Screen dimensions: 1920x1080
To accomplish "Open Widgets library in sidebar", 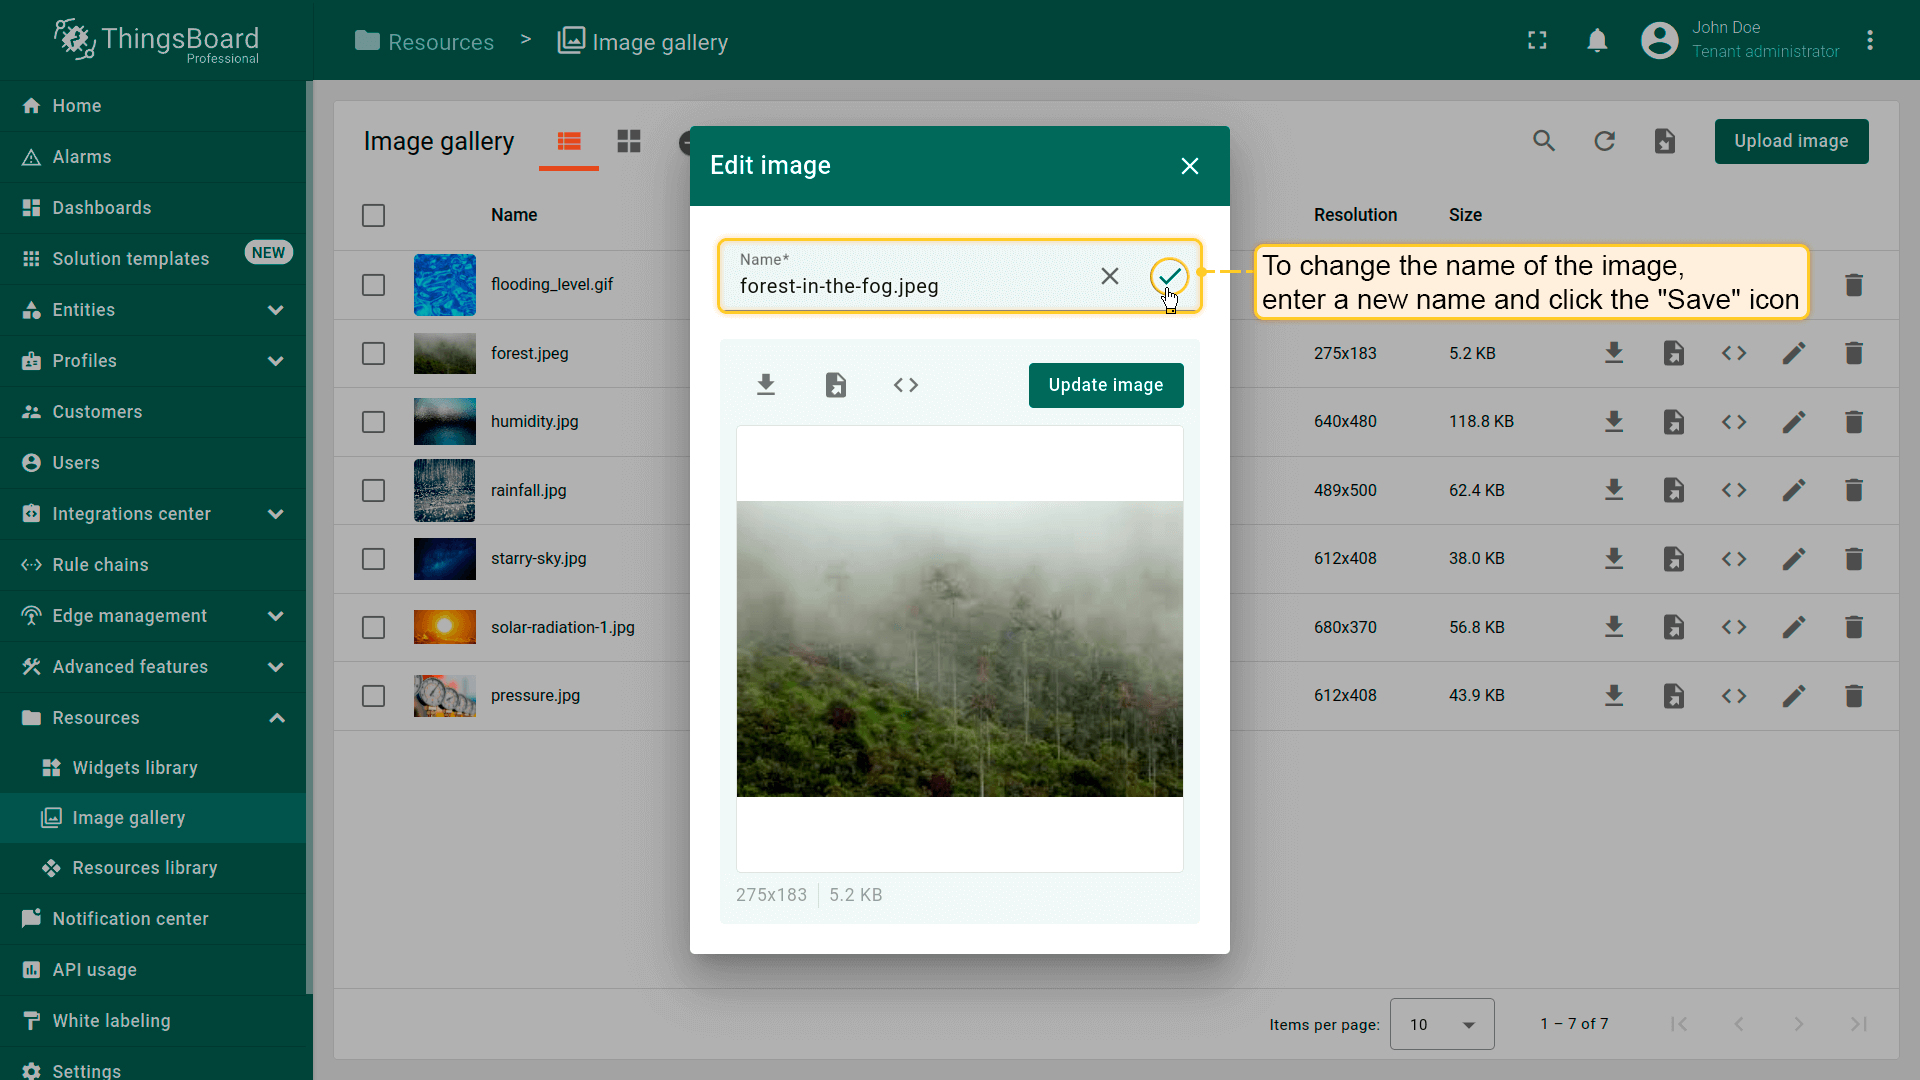I will [x=135, y=768].
